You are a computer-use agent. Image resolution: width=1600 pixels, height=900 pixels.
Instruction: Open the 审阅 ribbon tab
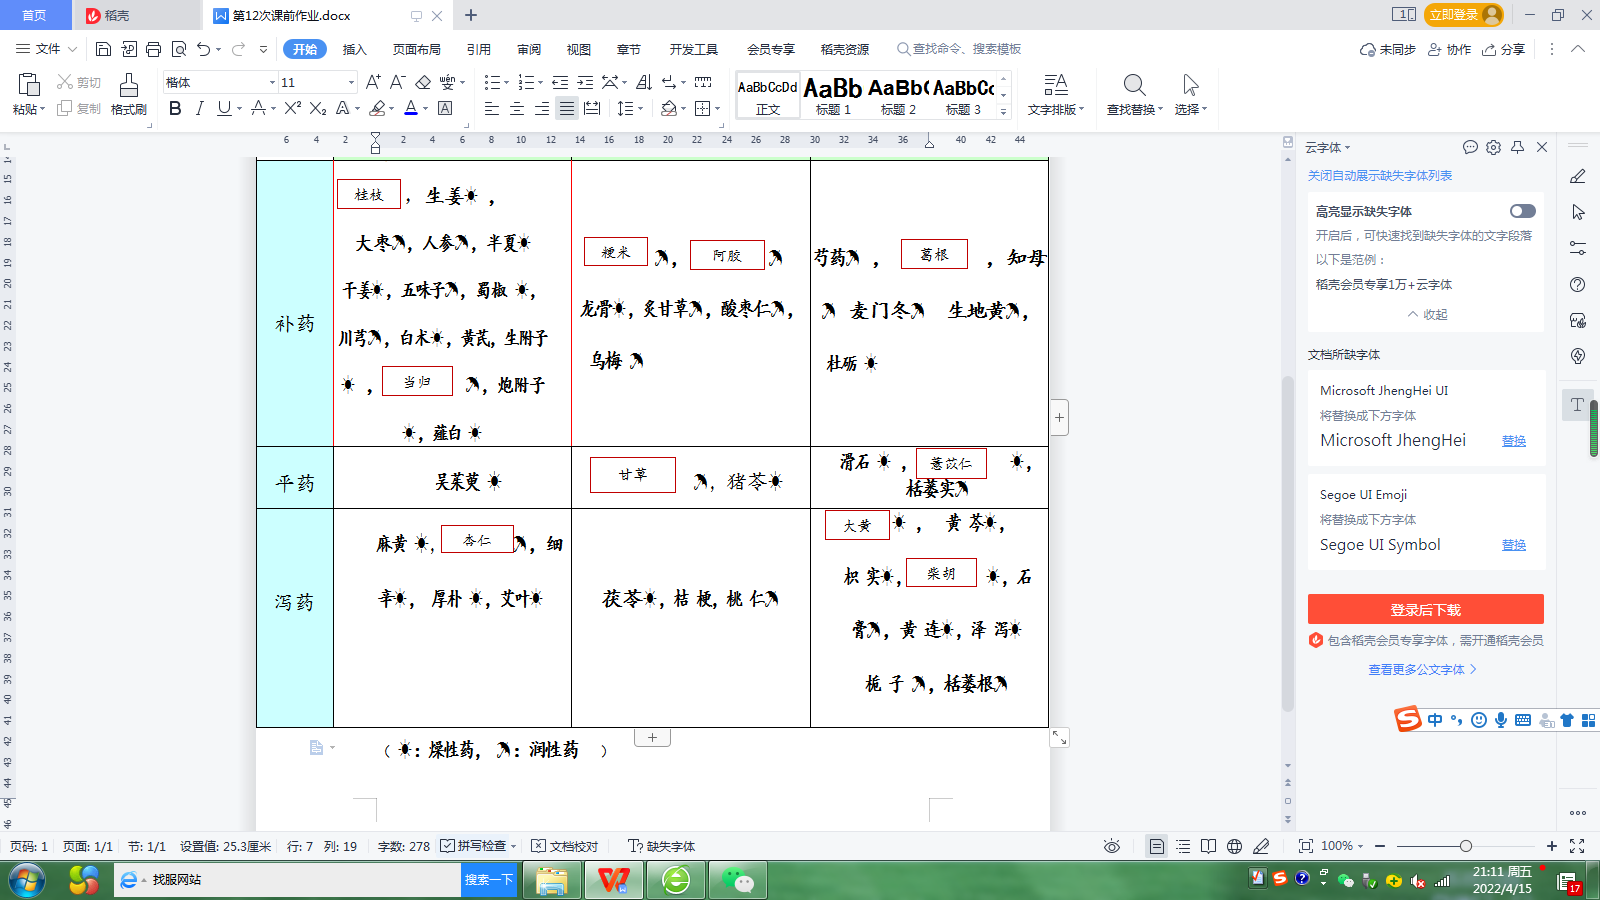click(529, 49)
